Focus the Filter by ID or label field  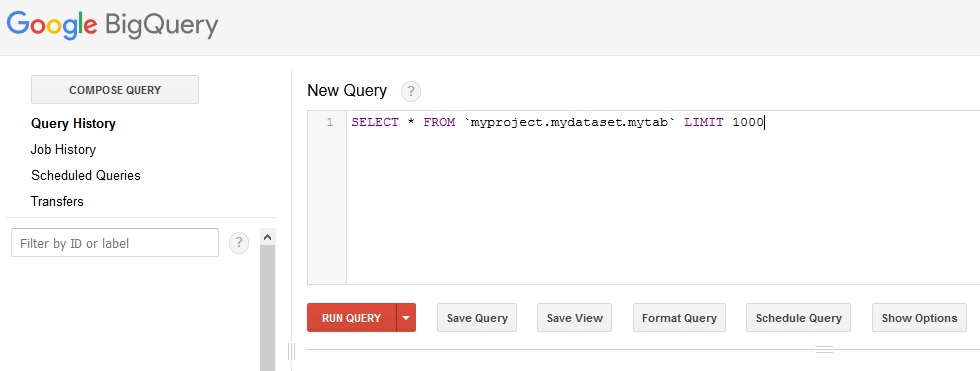point(115,243)
